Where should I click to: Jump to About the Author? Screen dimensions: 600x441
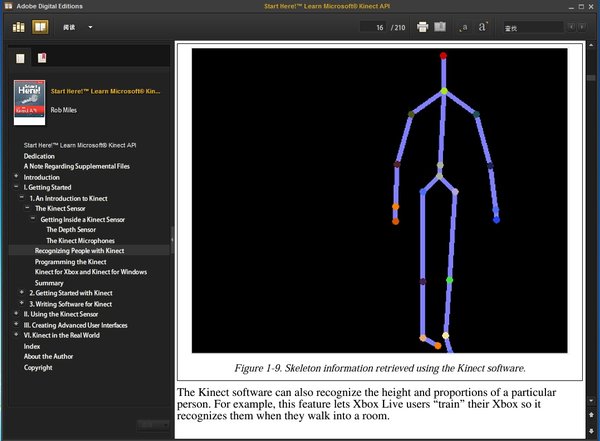(x=46, y=357)
